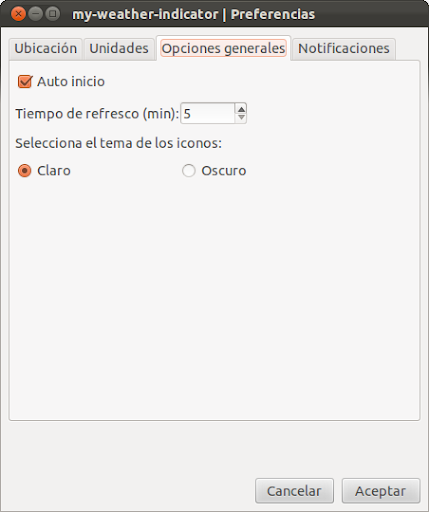Click the Claro label text
429x512 pixels.
point(54,171)
